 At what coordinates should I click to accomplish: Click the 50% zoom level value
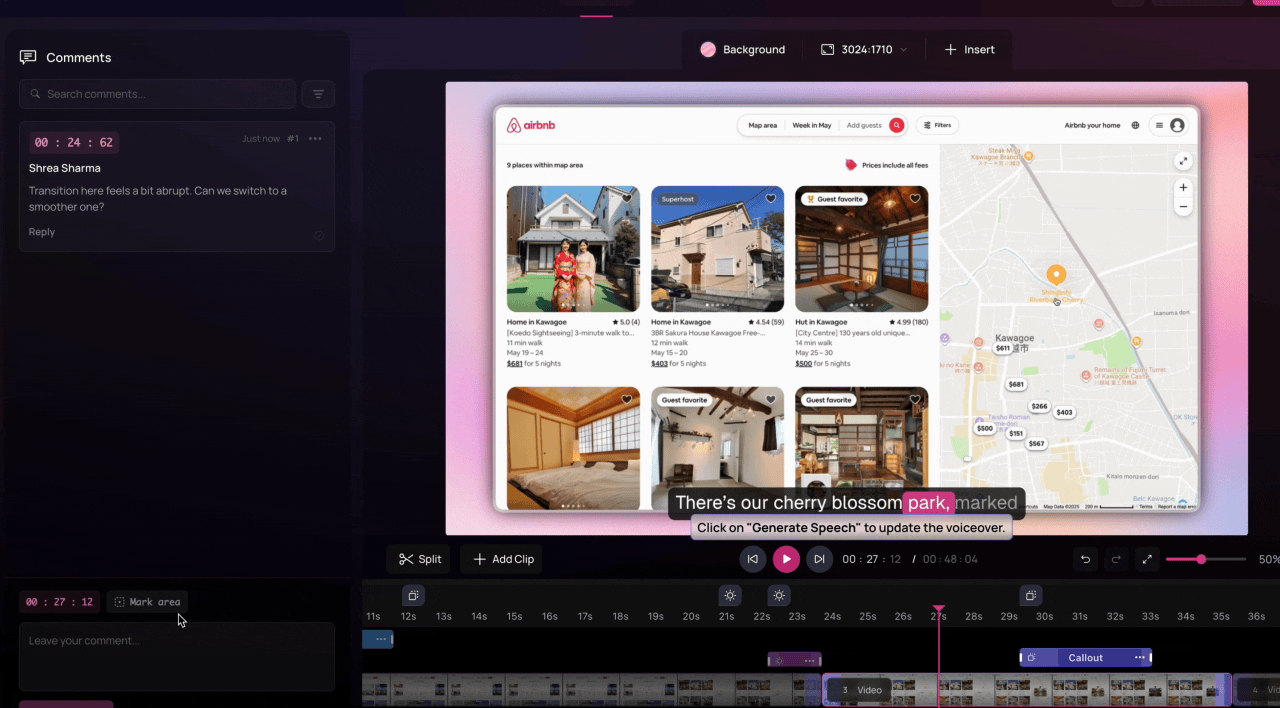pos(1269,559)
